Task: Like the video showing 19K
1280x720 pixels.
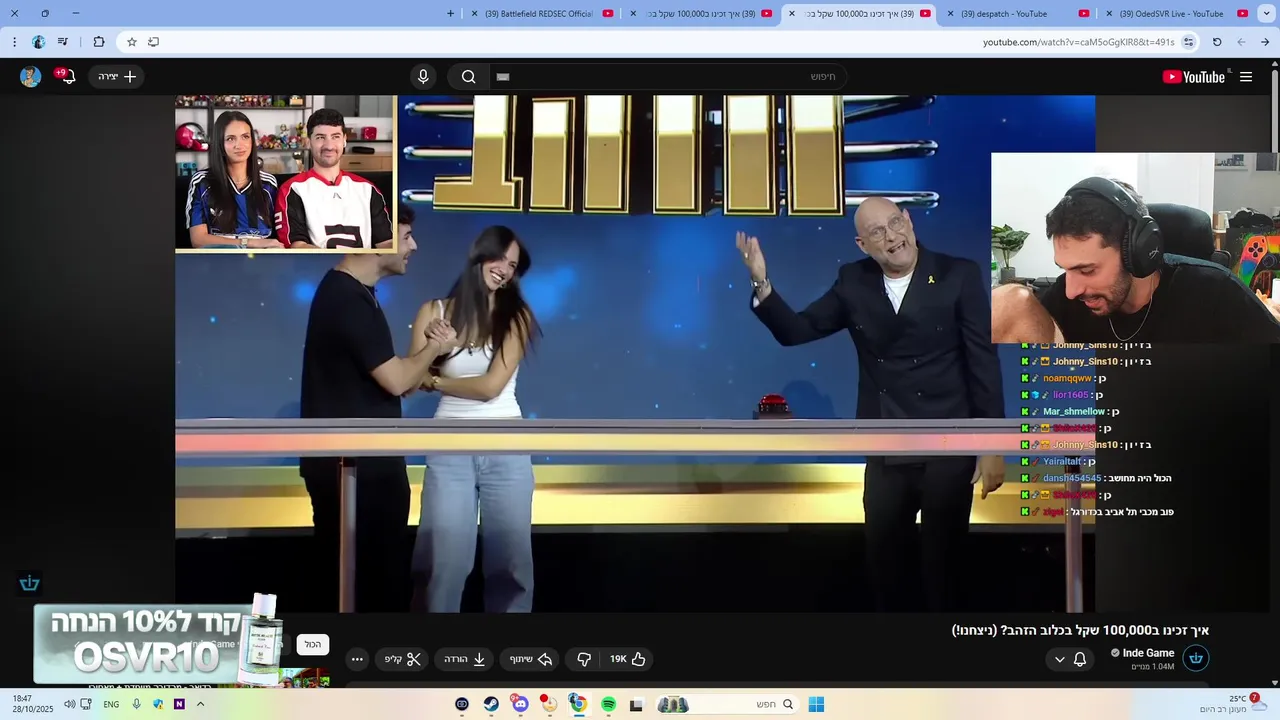Action: (x=628, y=659)
